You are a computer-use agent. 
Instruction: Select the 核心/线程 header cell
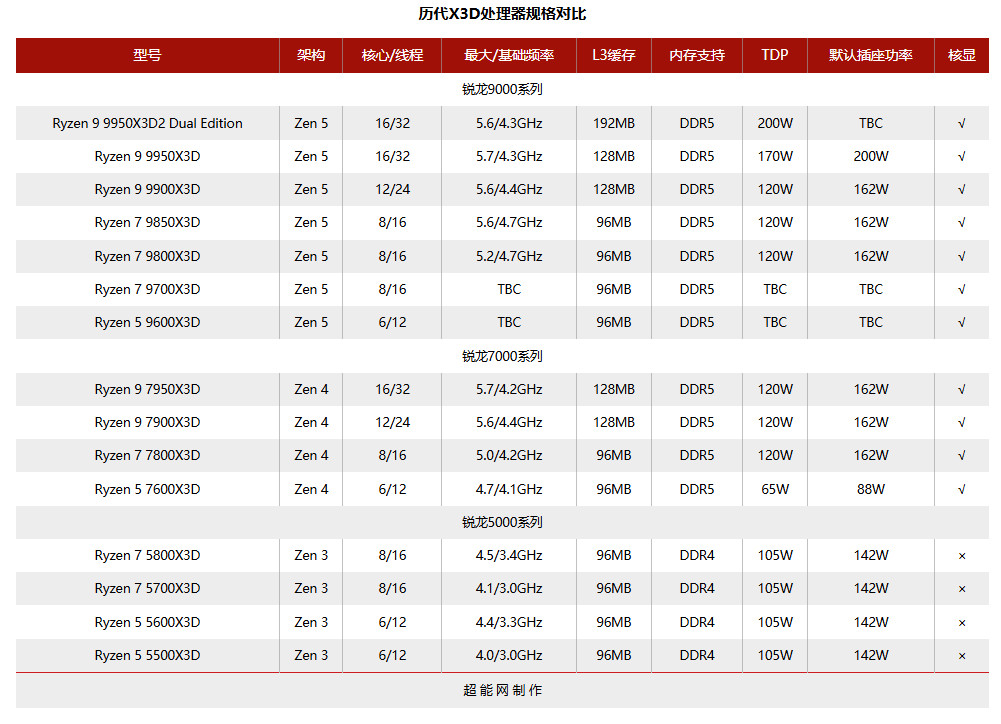coord(392,56)
